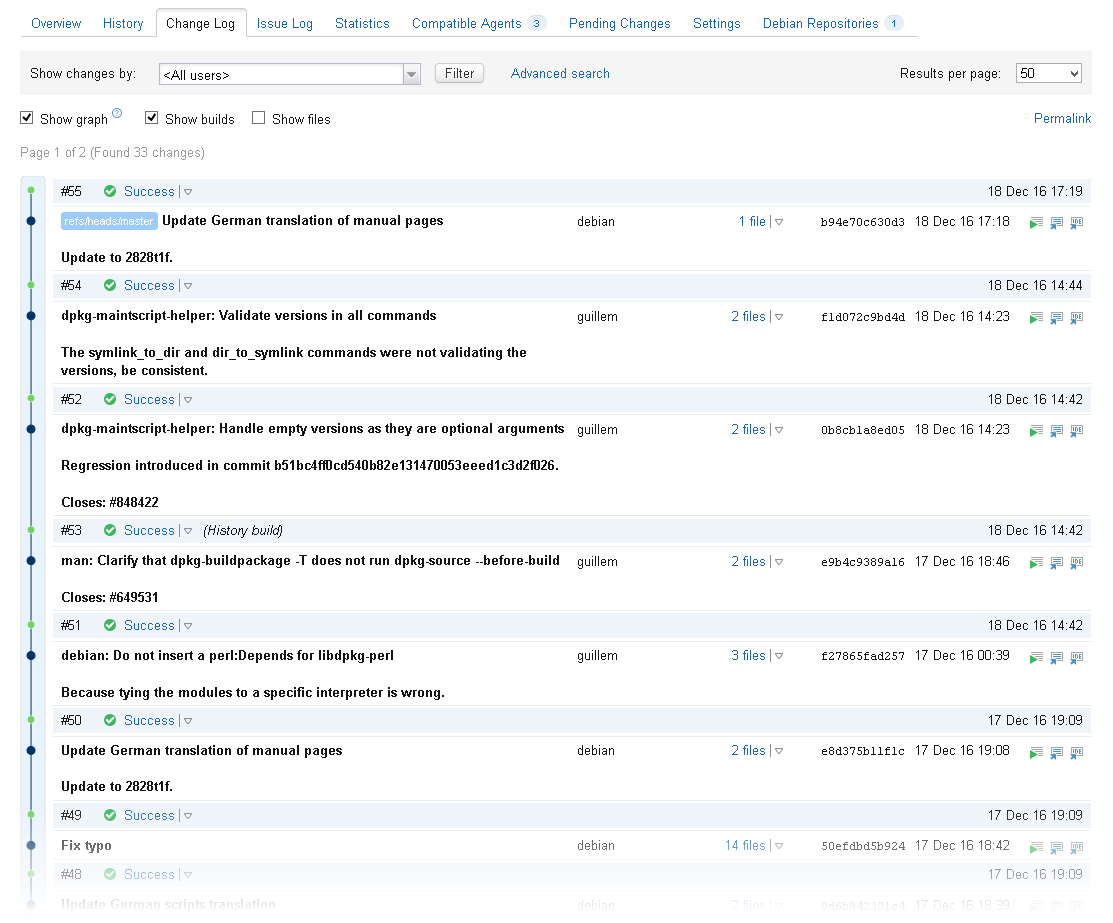Click commit hash 0b8cb1a8ed05

point(862,430)
